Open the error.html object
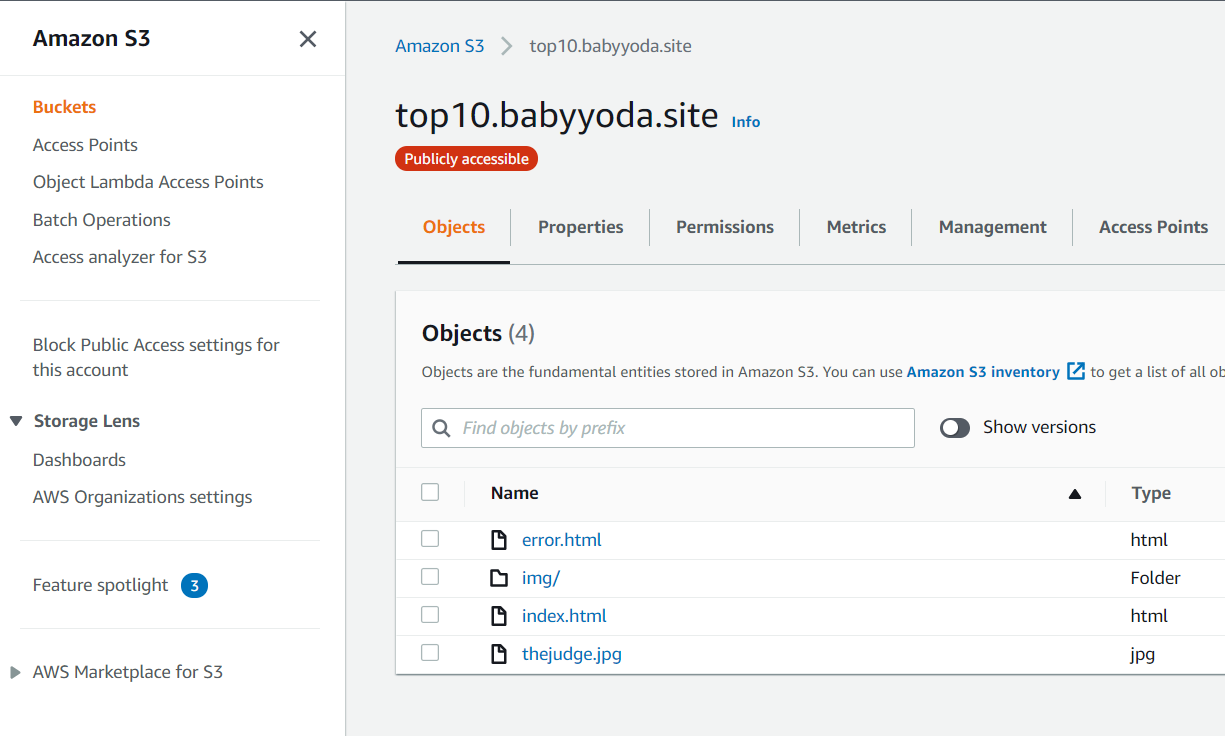The width and height of the screenshot is (1225, 736). point(562,540)
